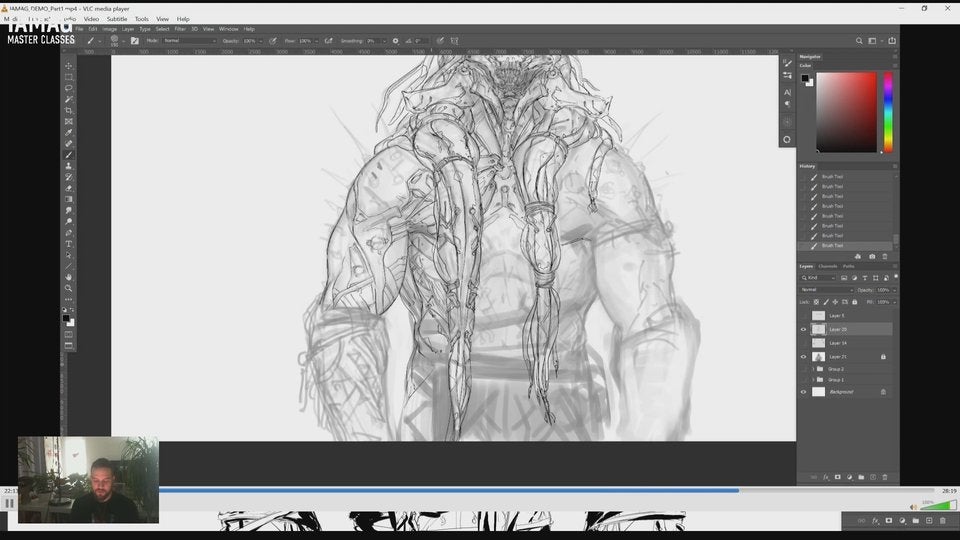Toggle visibility of Group 1
The height and width of the screenshot is (540, 960).
[x=804, y=380]
